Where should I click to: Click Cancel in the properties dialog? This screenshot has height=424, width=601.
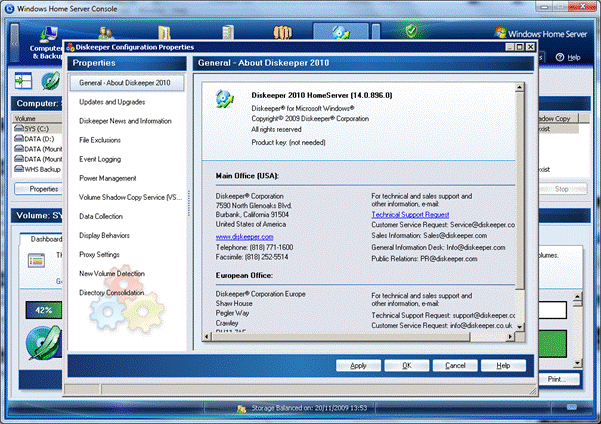coord(455,365)
